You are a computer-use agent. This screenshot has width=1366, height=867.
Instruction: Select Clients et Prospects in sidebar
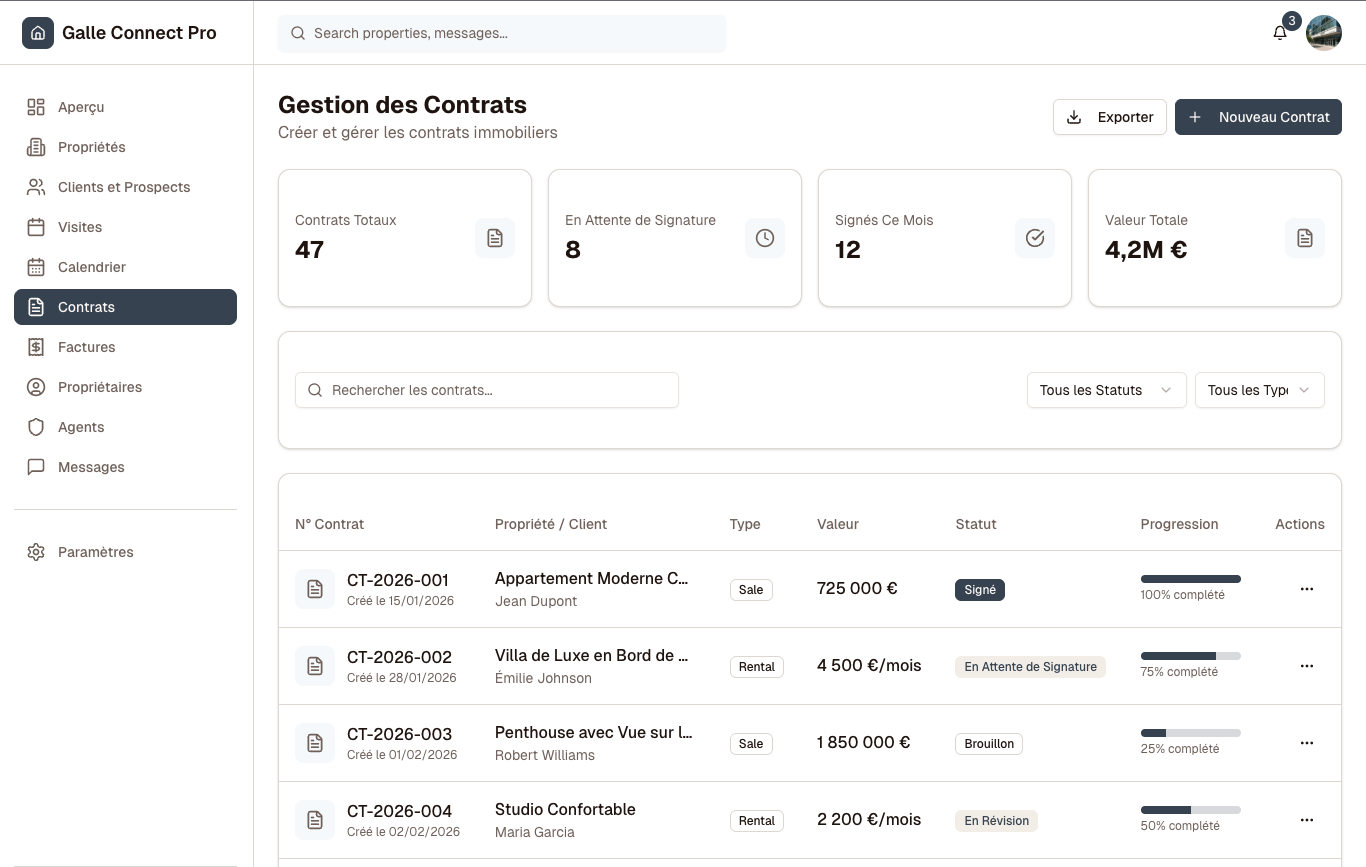pyautogui.click(x=124, y=187)
